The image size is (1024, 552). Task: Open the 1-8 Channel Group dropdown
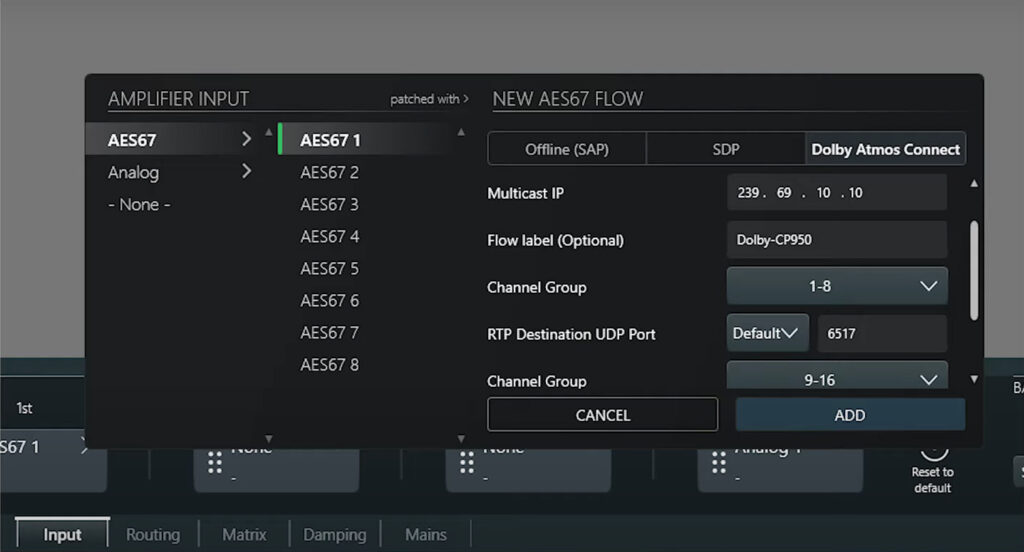tap(836, 286)
